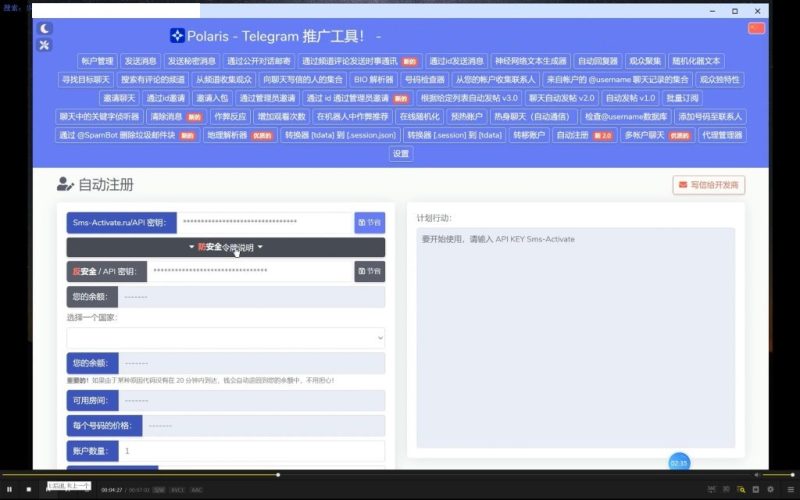Open the 作弊反应 menu item
This screenshot has height=500, width=800.
230,116
